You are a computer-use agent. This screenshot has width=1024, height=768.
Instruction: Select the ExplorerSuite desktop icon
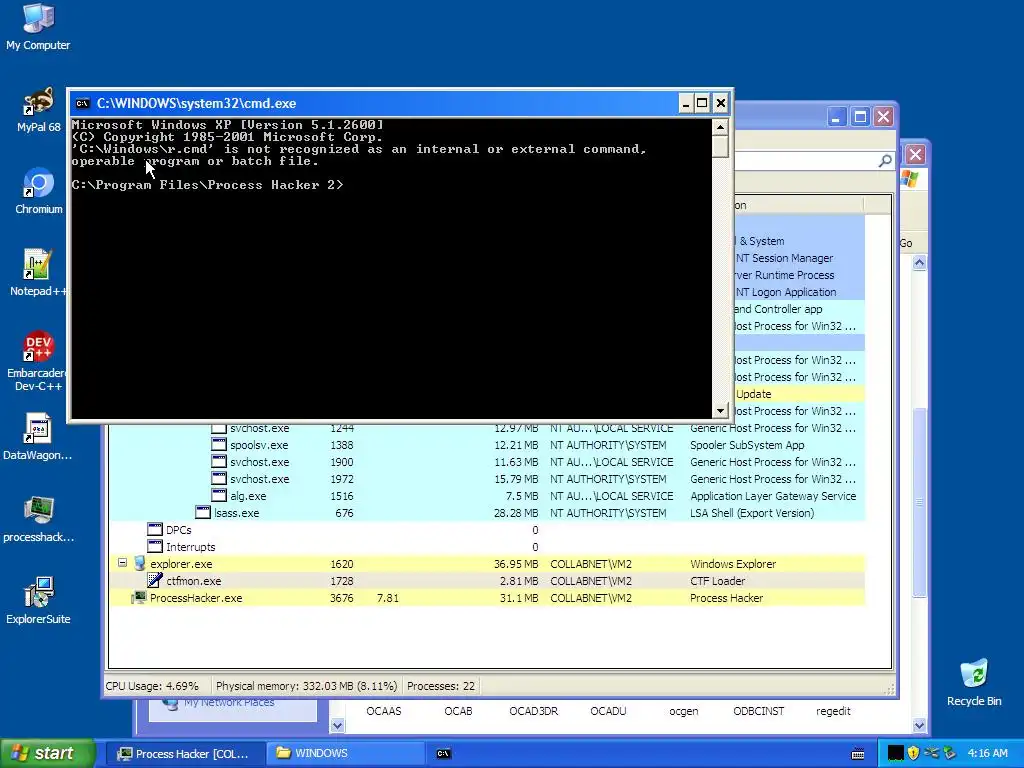(x=38, y=601)
